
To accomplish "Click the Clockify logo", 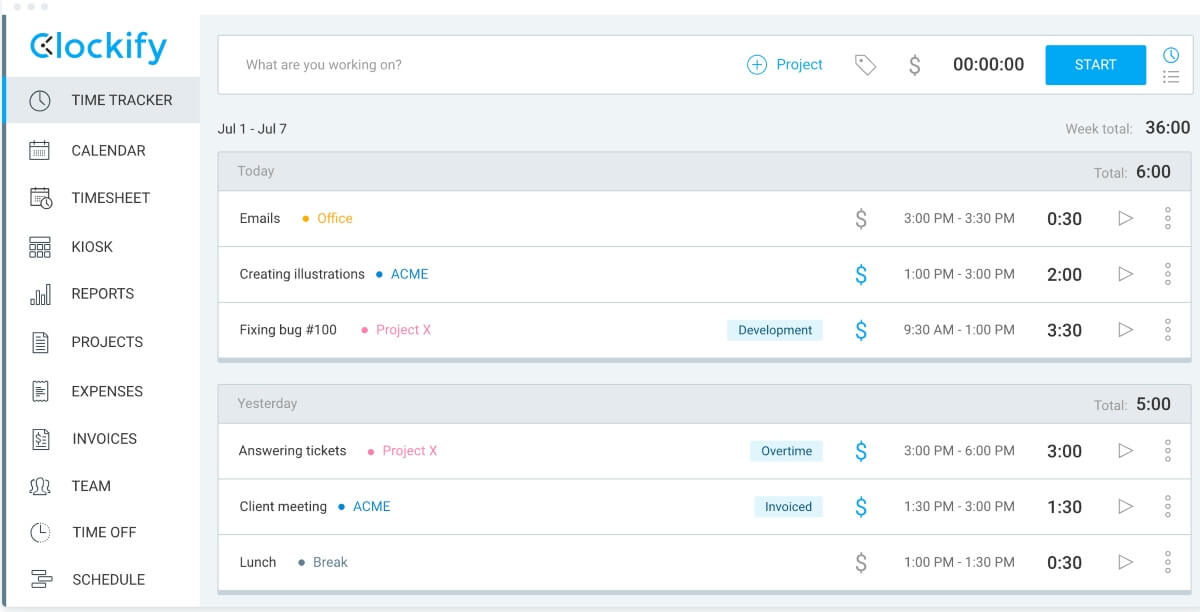I will [98, 46].
